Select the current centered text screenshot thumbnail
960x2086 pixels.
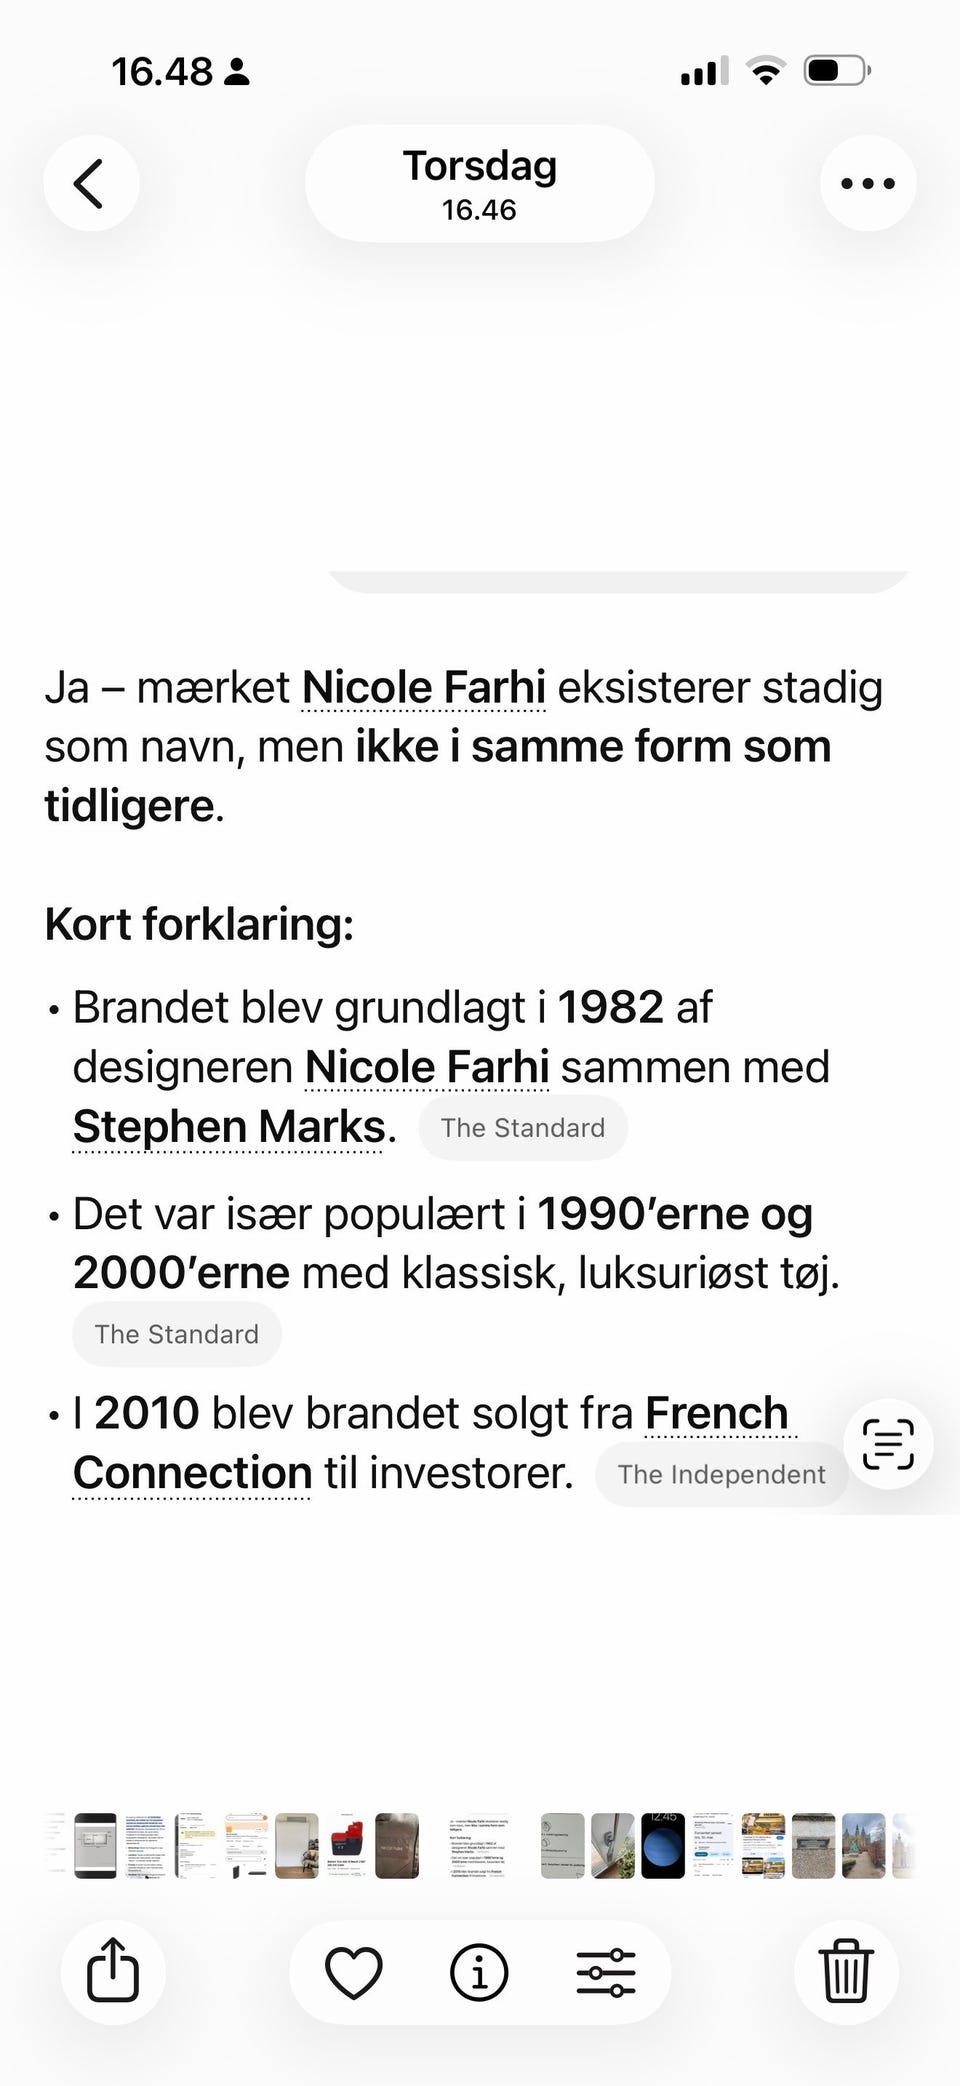pyautogui.click(x=479, y=1845)
